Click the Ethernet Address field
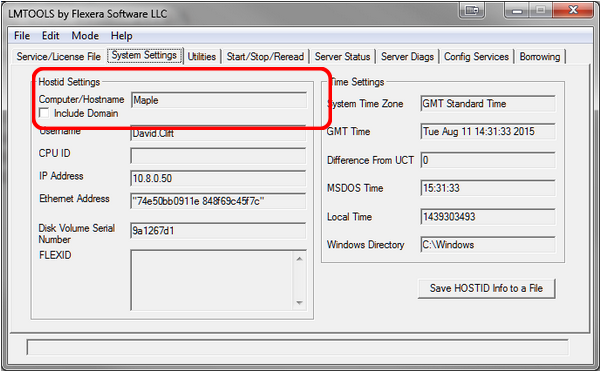Viewport: 601px width, 371px height. [218, 201]
